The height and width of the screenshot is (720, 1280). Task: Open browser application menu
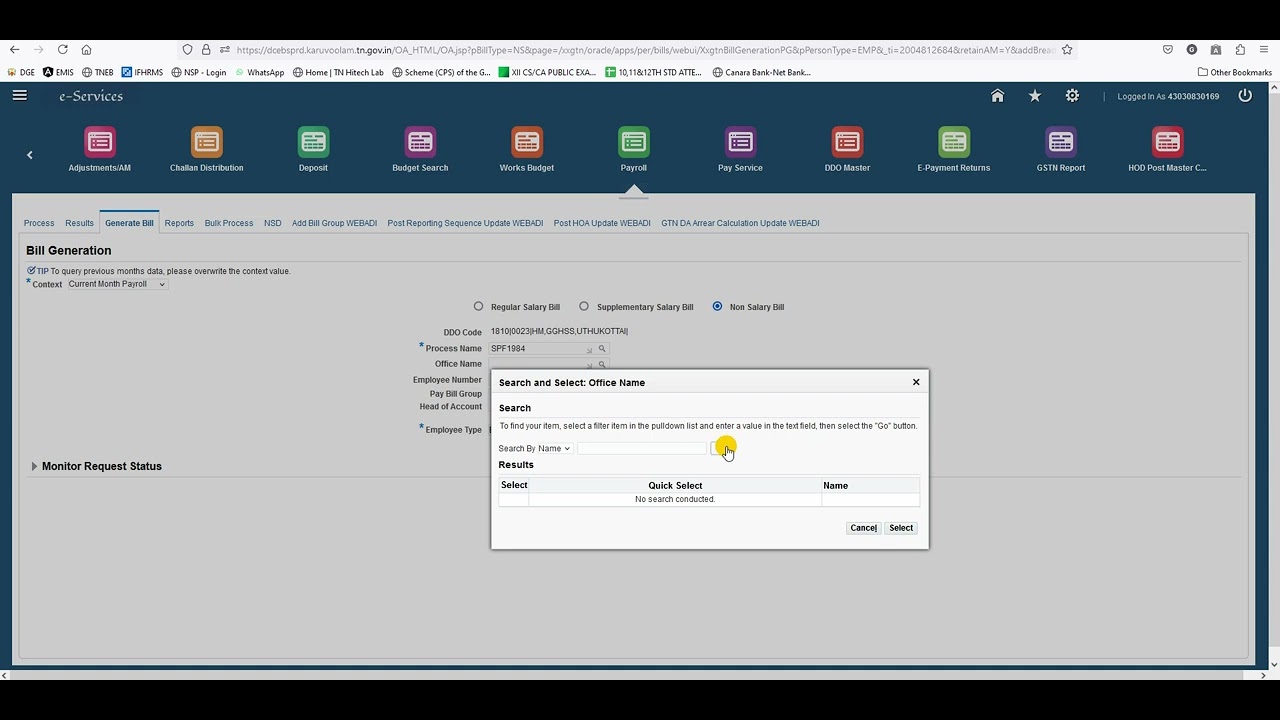point(1264,49)
